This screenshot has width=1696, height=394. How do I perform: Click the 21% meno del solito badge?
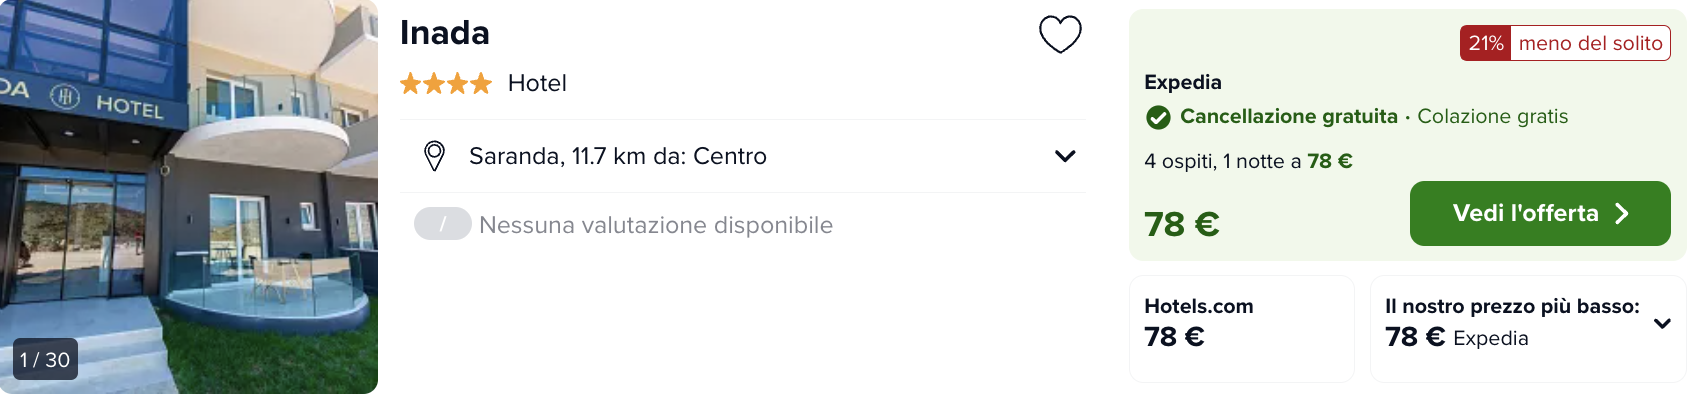1565,43
